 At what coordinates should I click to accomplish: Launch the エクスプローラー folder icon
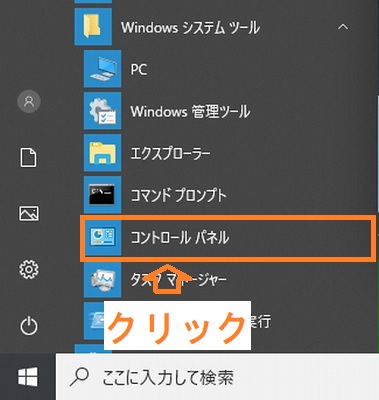(x=102, y=153)
